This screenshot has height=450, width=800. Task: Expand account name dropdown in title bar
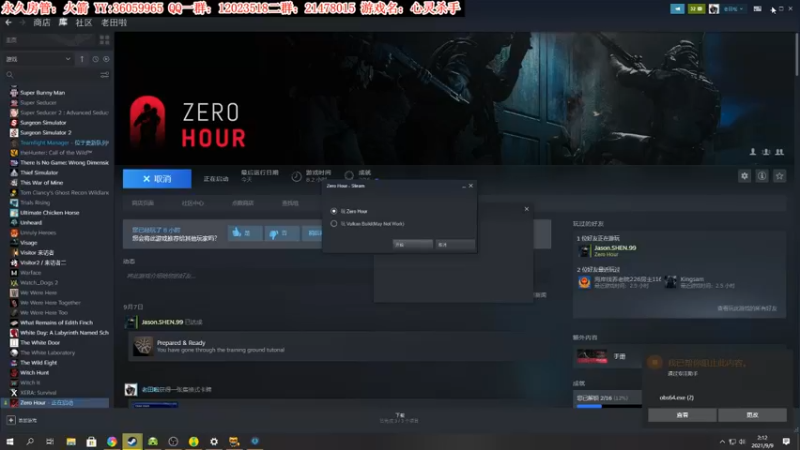734,9
